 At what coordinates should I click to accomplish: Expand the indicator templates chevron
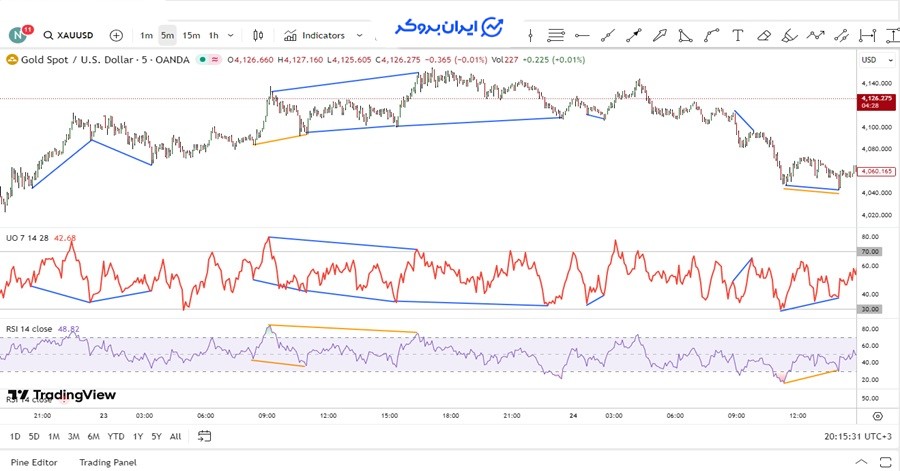click(360, 35)
